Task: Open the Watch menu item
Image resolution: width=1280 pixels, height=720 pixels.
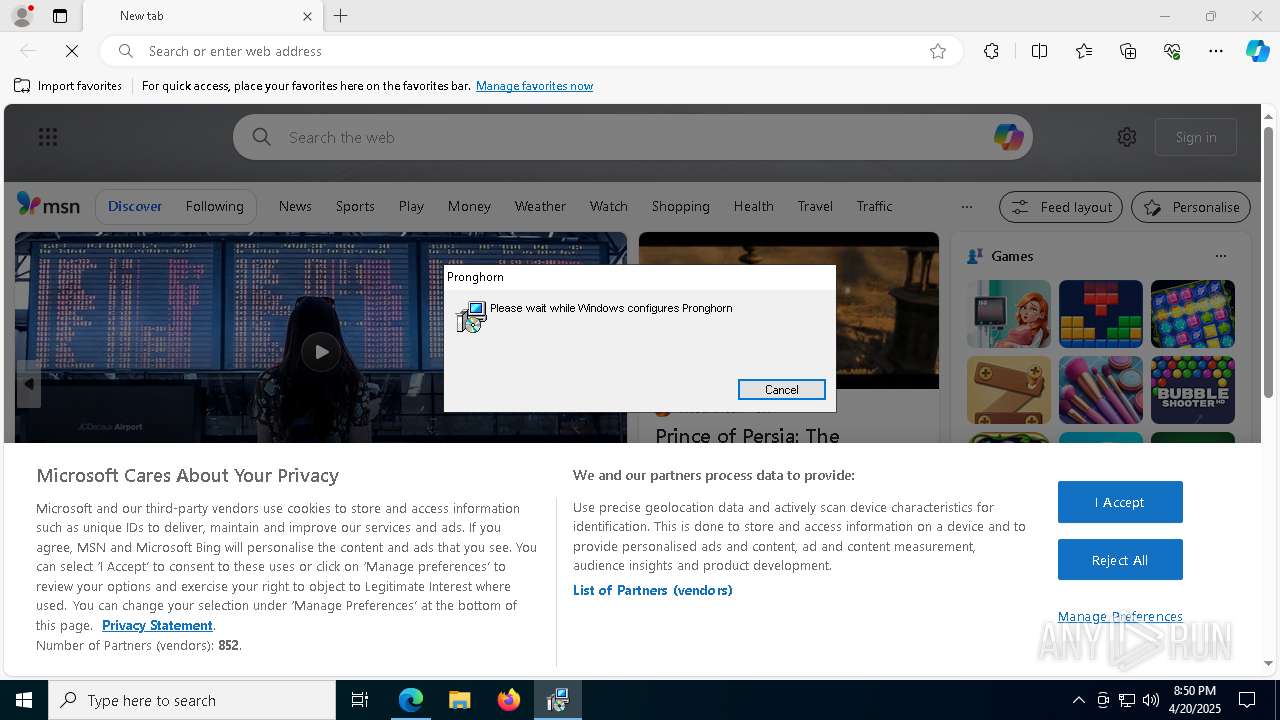Action: pyautogui.click(x=608, y=206)
